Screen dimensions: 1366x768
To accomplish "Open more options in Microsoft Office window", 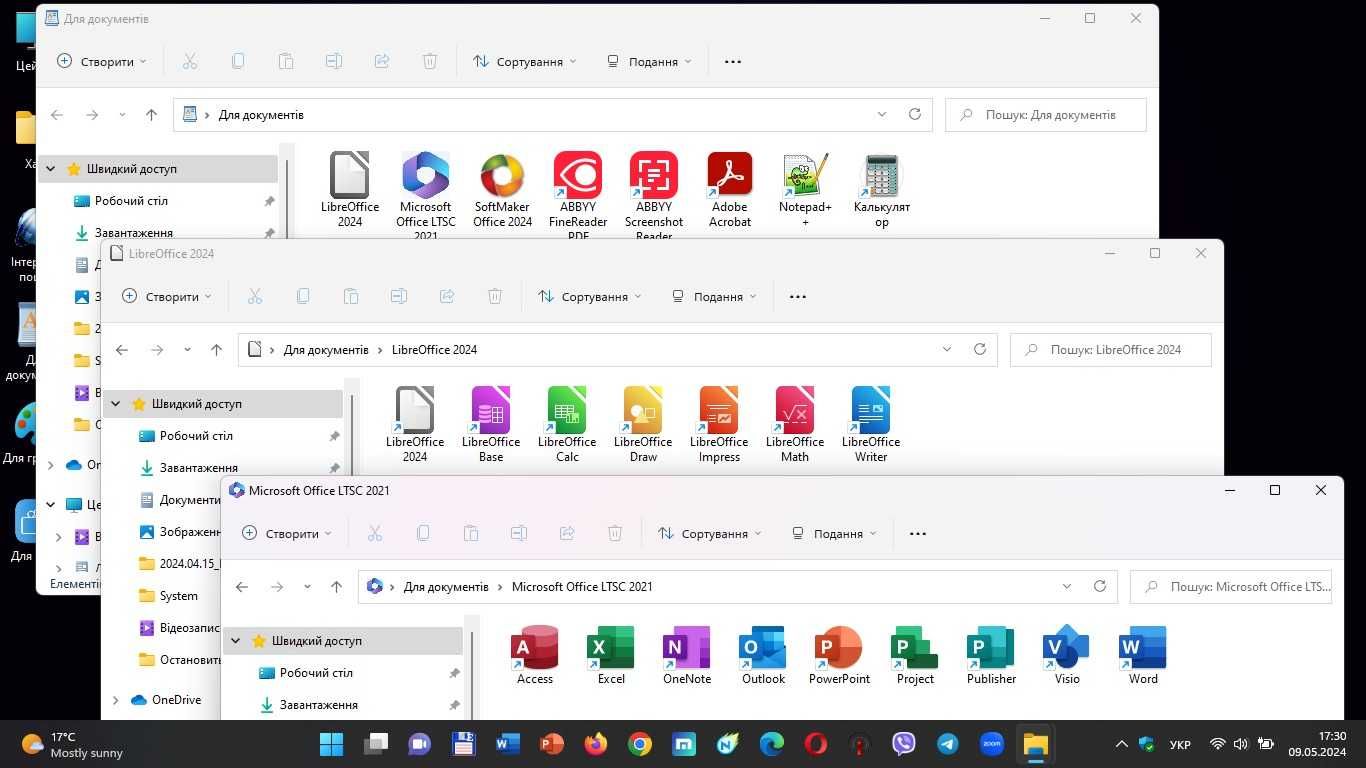I will click(x=918, y=533).
